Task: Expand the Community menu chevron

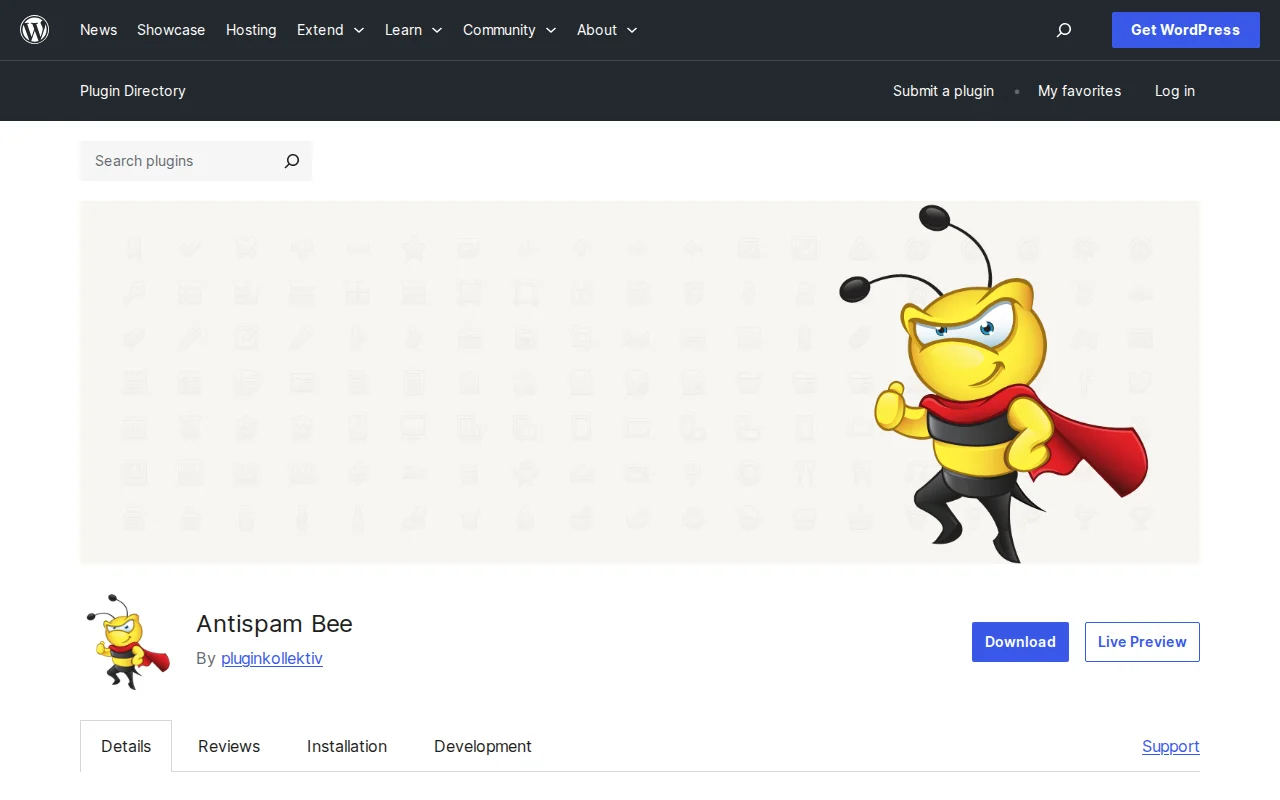Action: 551,30
